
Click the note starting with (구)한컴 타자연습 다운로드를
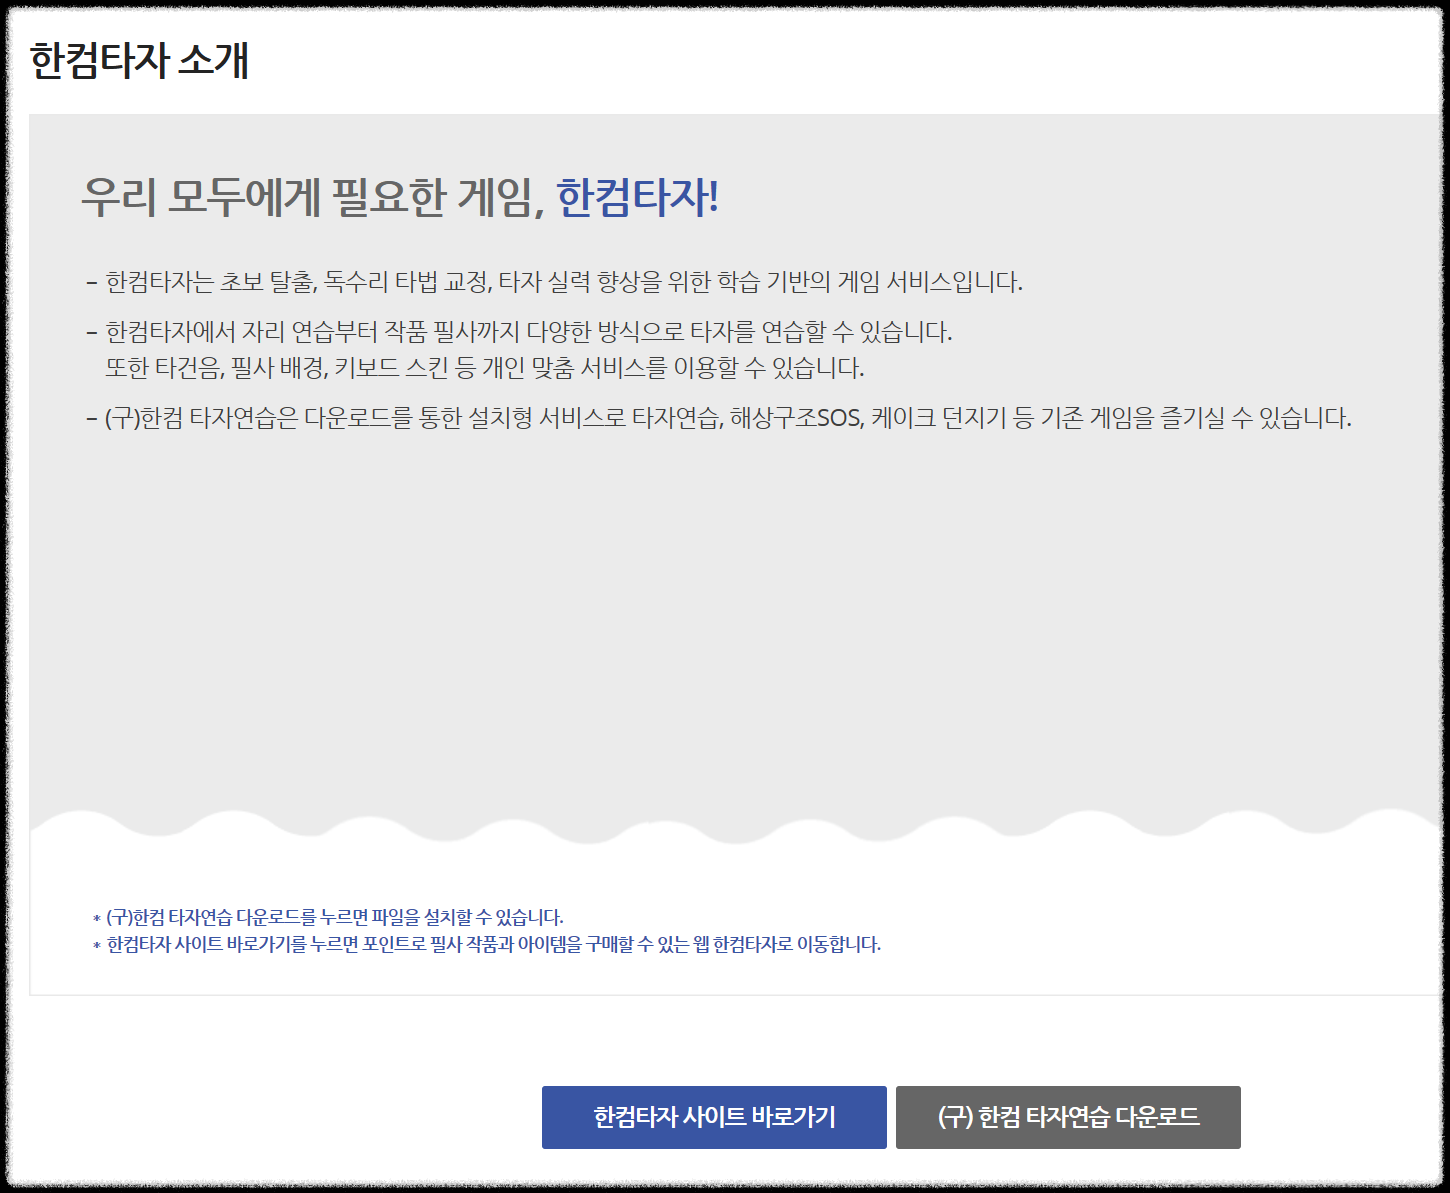tap(330, 914)
